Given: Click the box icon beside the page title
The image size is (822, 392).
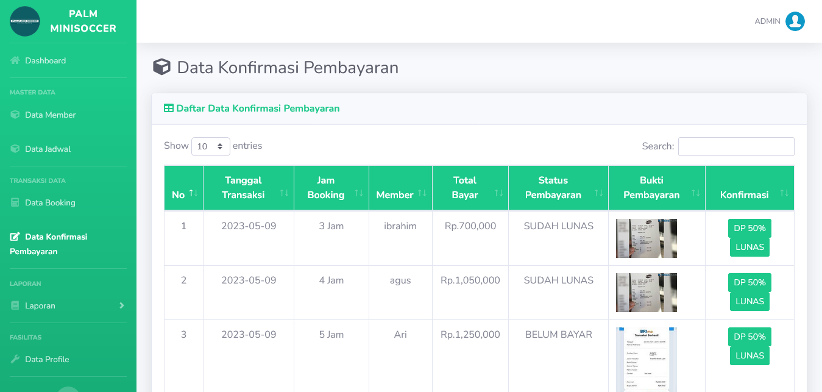Looking at the screenshot, I should (x=161, y=67).
